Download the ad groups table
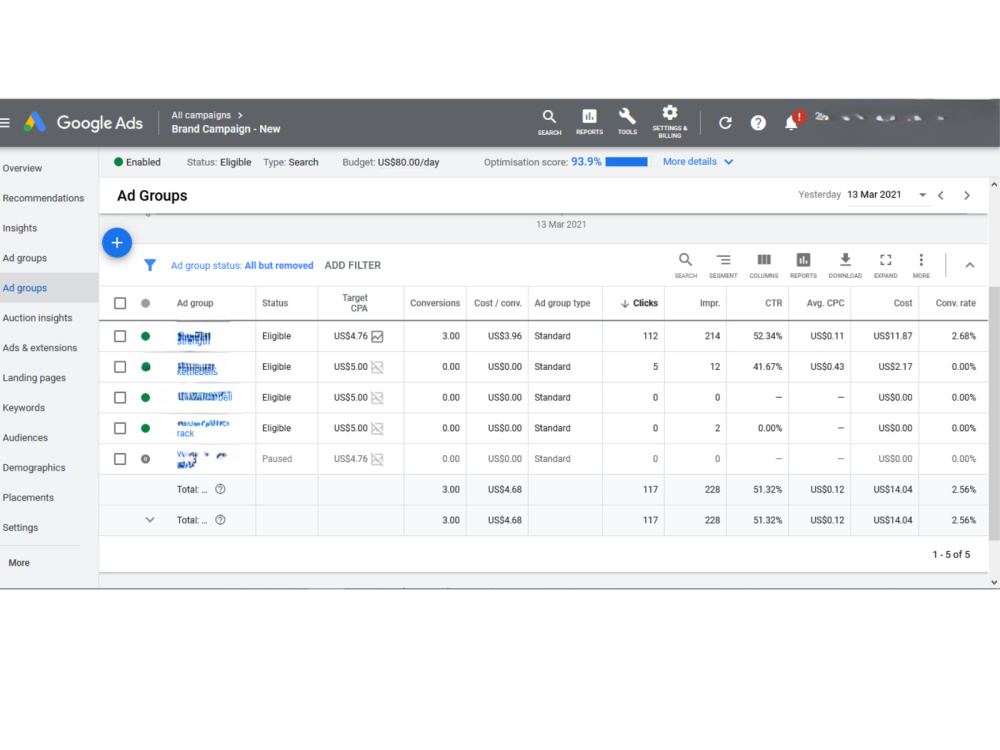The width and height of the screenshot is (1000, 750). tap(845, 265)
